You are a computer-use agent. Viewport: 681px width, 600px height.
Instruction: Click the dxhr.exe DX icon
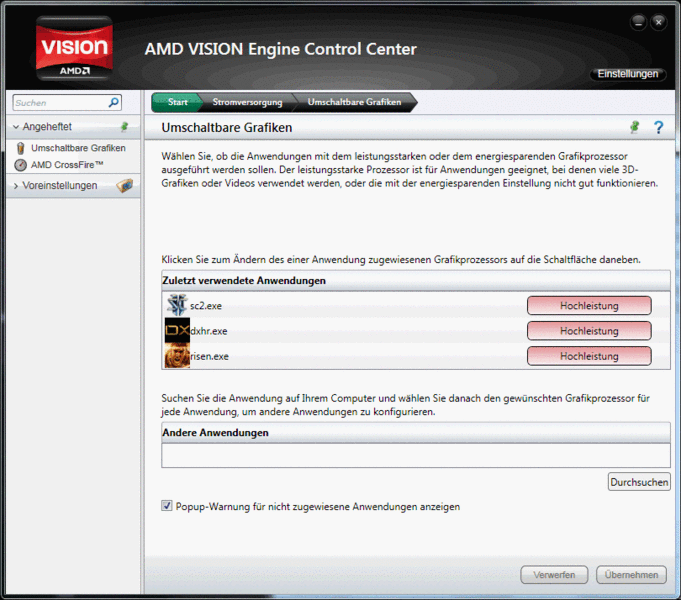pyautogui.click(x=177, y=330)
